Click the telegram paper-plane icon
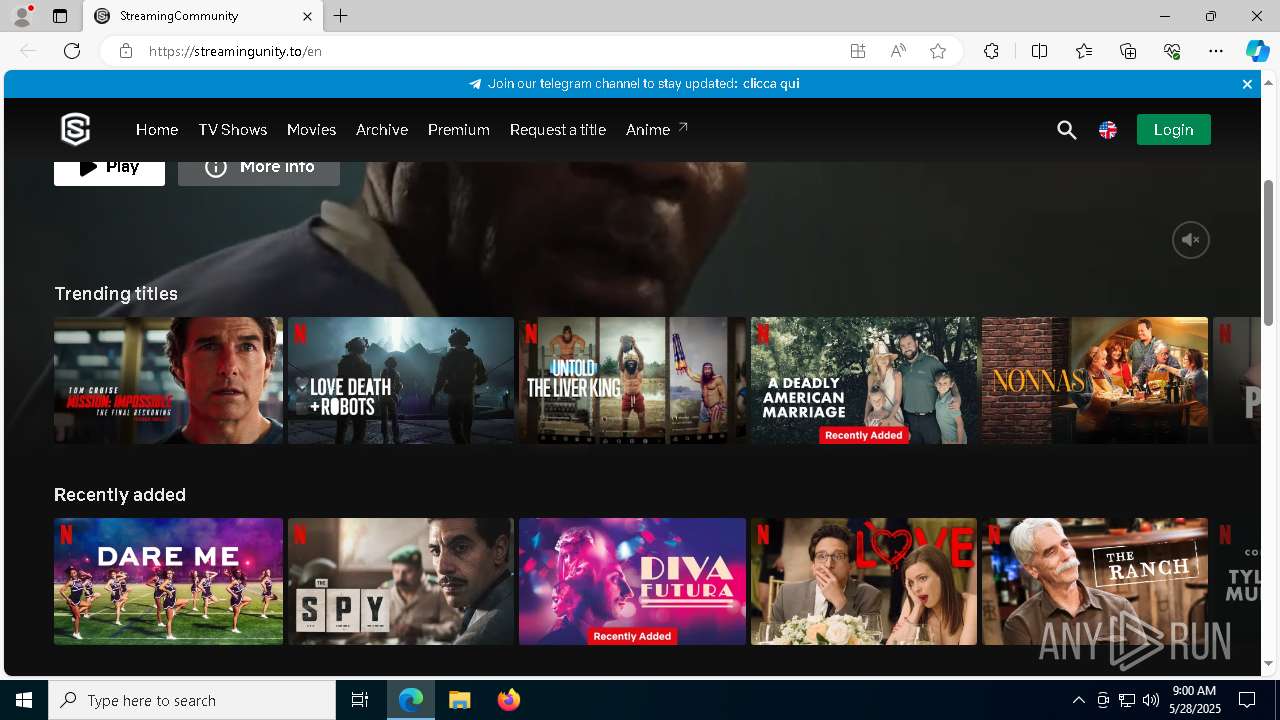Viewport: 1280px width, 720px height. point(475,84)
